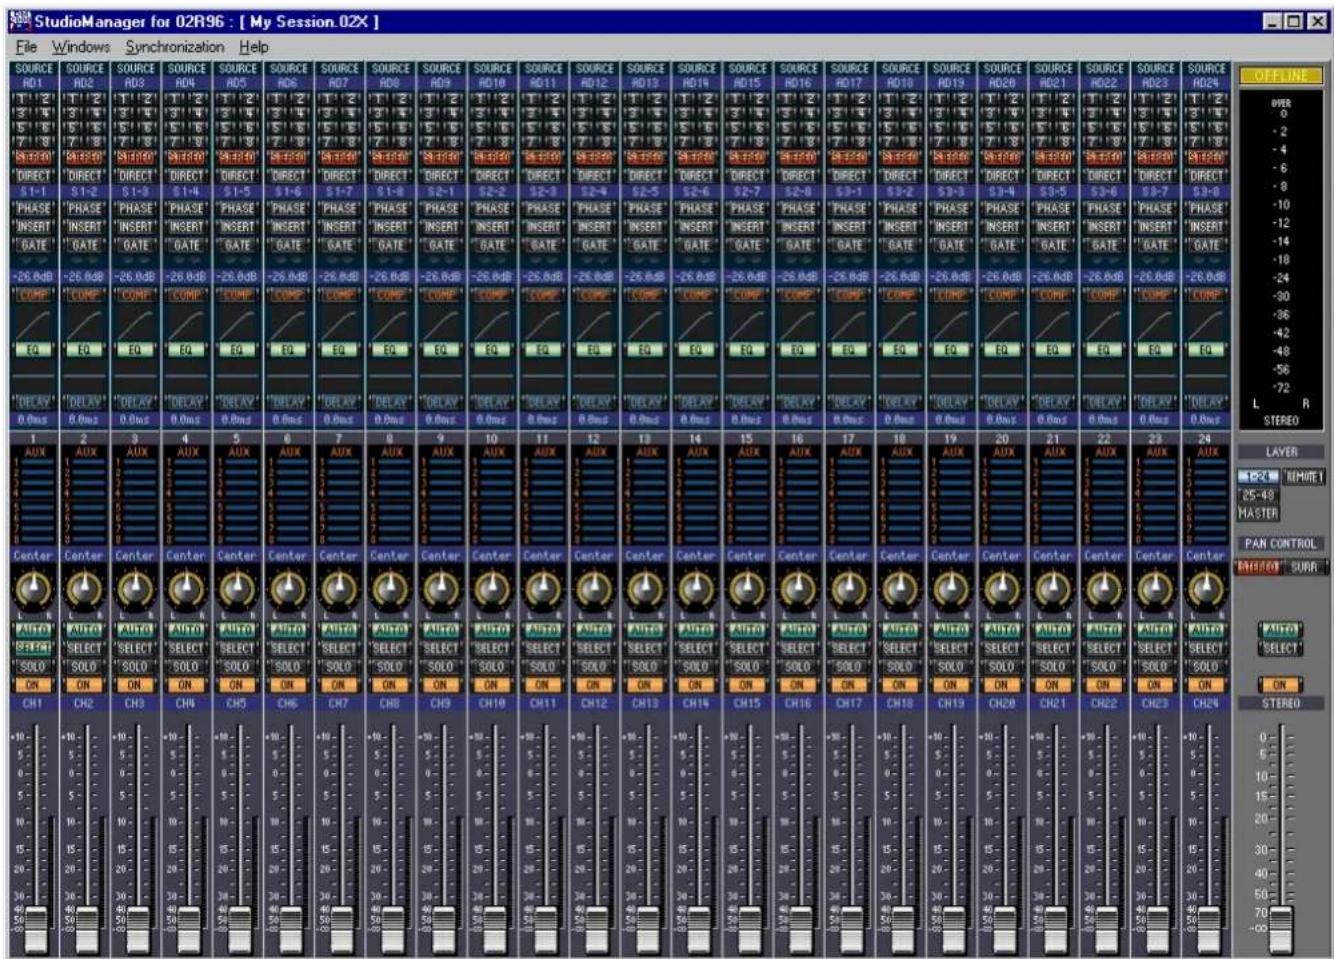Click the AUX 1 send bar on channel 3
1334x959 pixels.
point(139,463)
